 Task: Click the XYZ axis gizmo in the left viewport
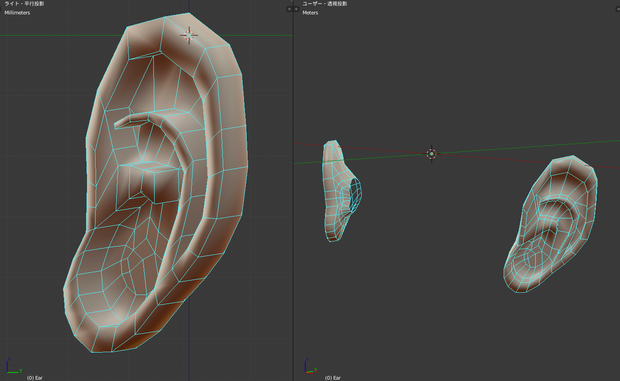point(13,366)
